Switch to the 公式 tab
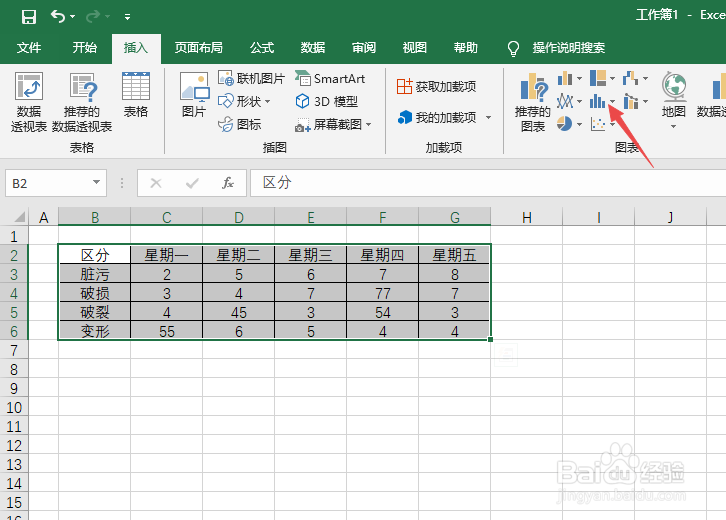726x520 pixels. (x=262, y=48)
